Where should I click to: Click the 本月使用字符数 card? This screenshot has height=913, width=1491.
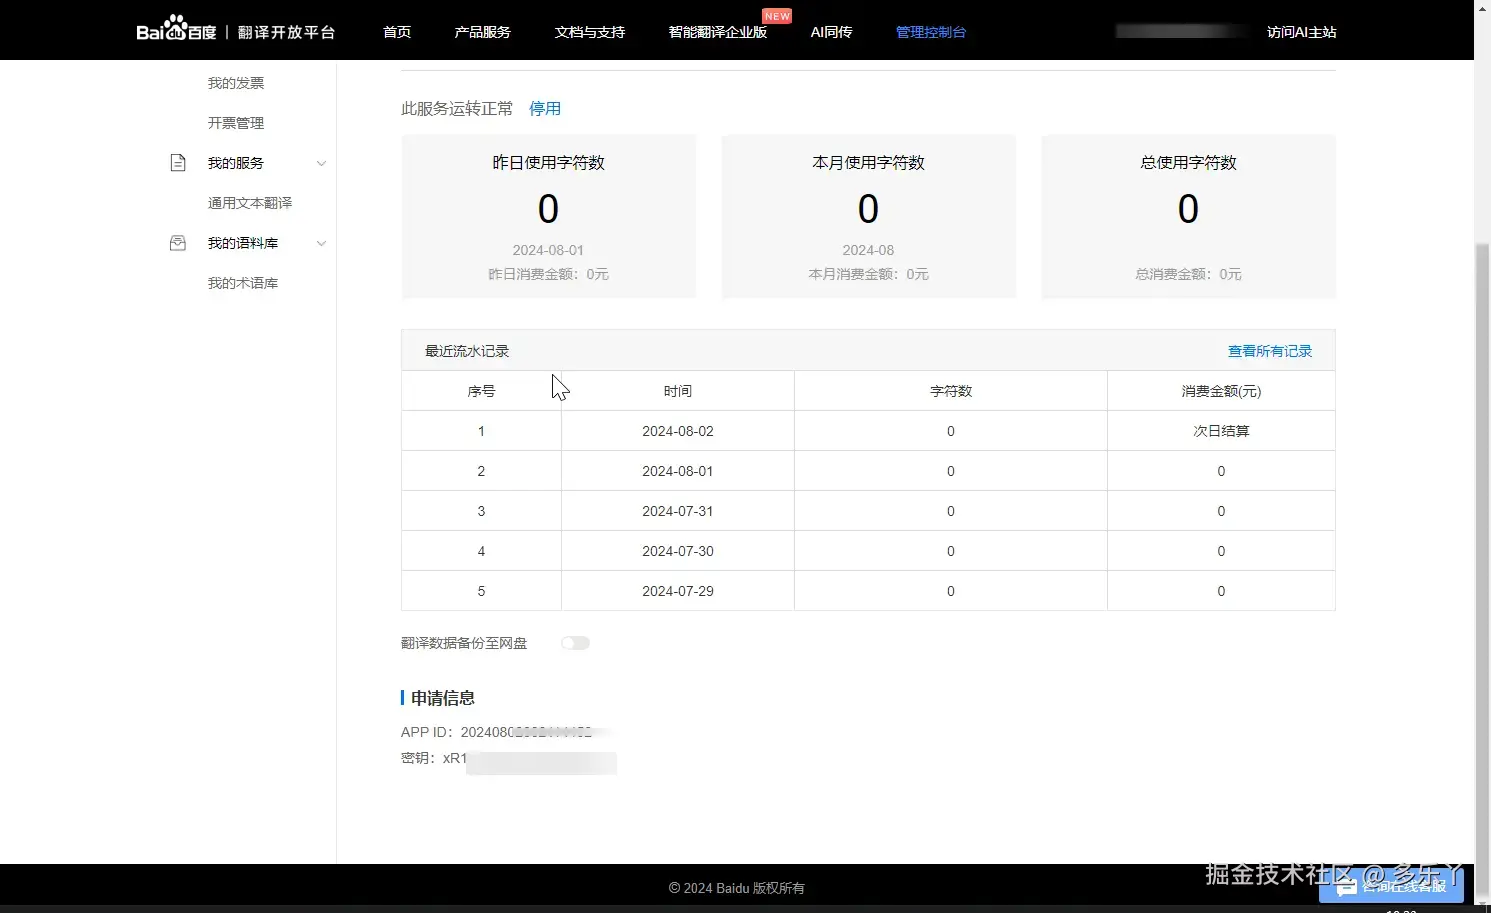pos(869,217)
